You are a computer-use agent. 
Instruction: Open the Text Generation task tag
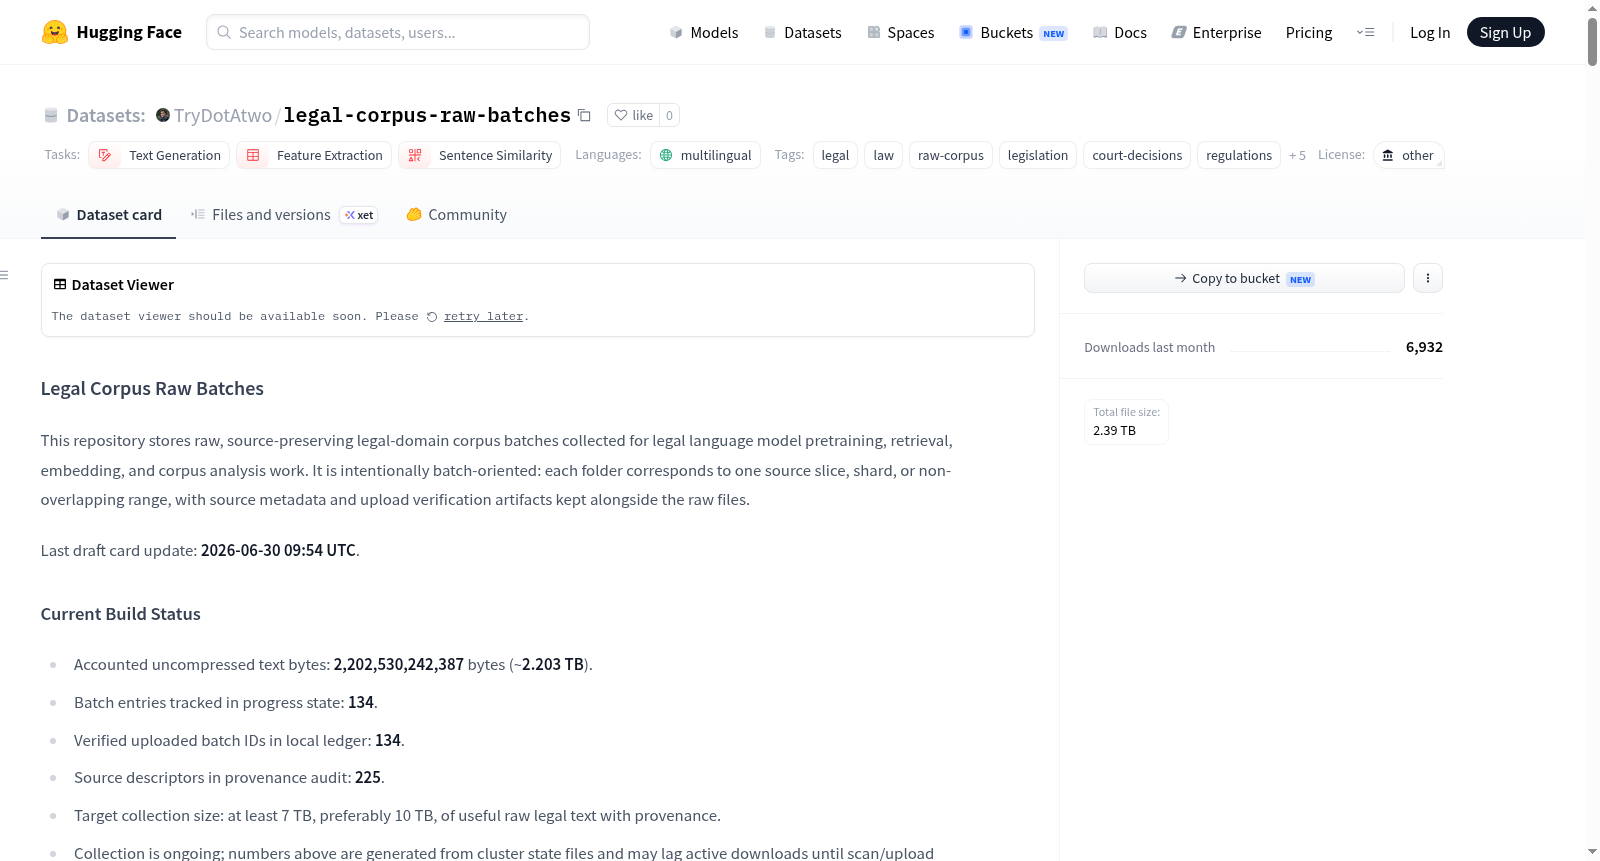pyautogui.click(x=159, y=155)
